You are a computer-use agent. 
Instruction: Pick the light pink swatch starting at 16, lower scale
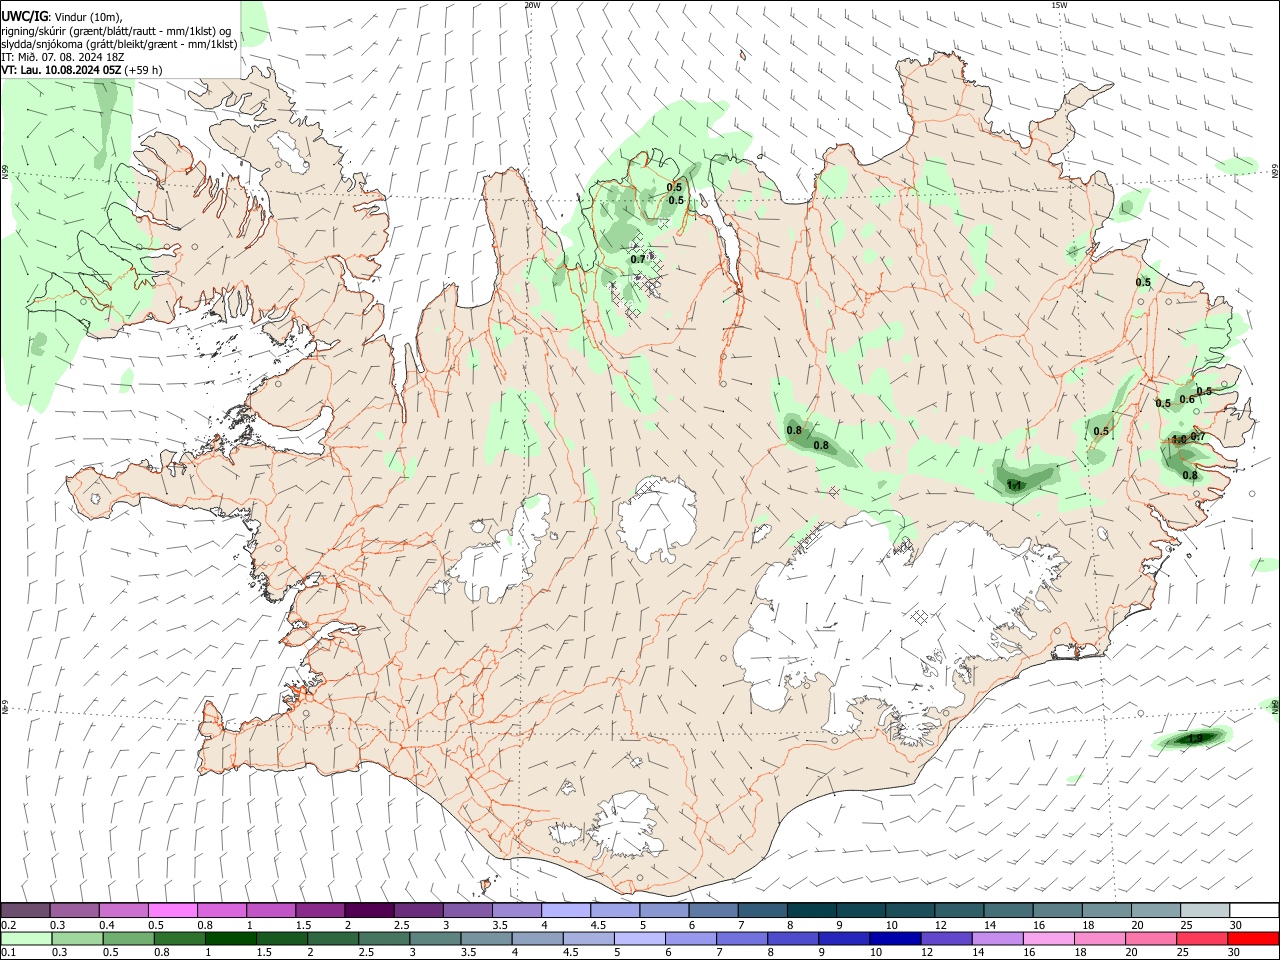1048,938
